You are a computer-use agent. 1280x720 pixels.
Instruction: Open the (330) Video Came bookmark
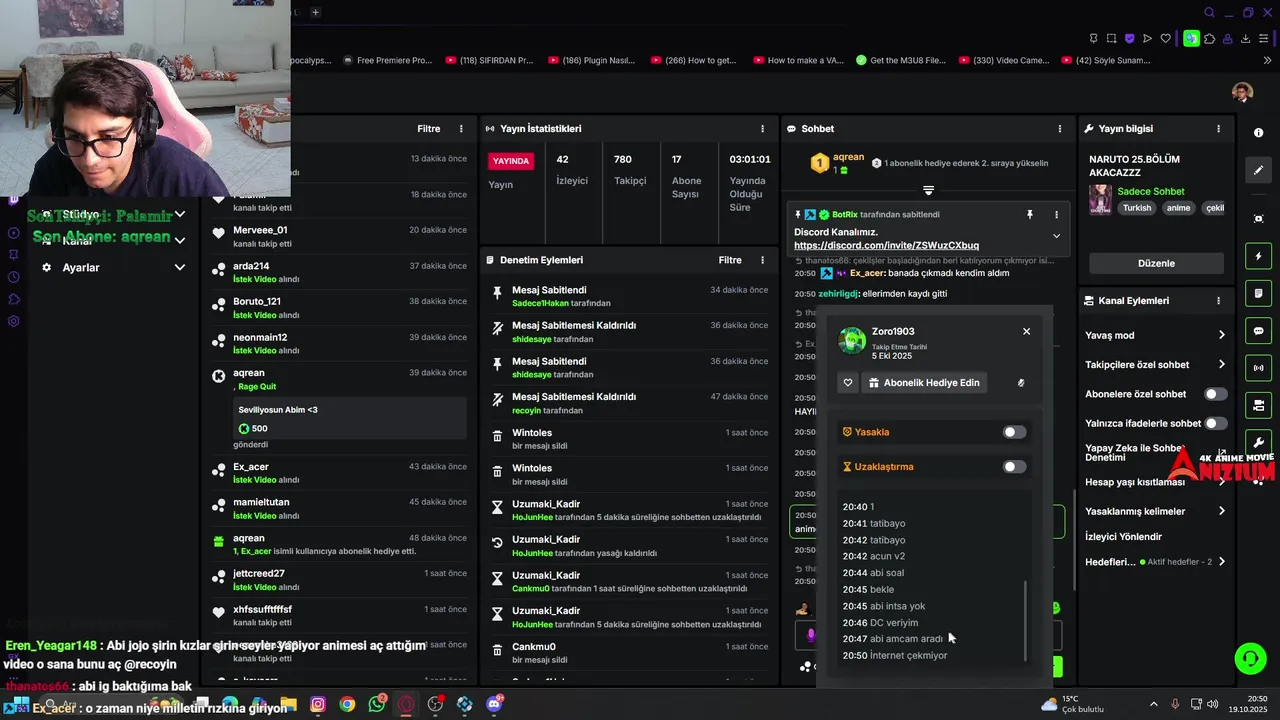tap(1004, 60)
